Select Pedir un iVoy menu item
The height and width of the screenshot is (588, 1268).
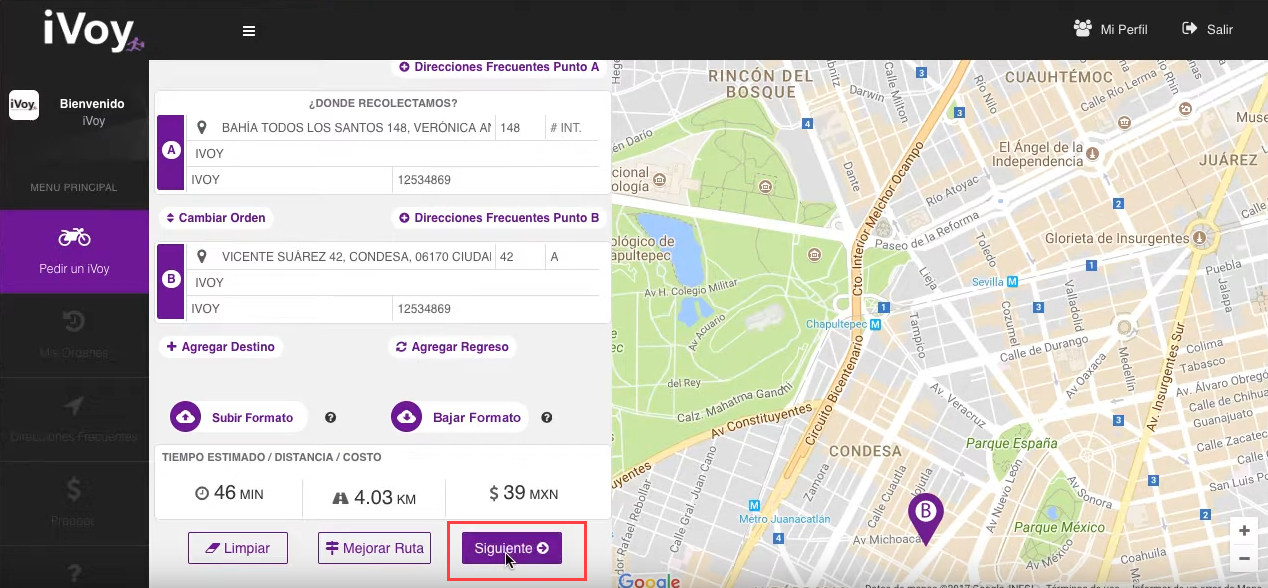point(74,251)
